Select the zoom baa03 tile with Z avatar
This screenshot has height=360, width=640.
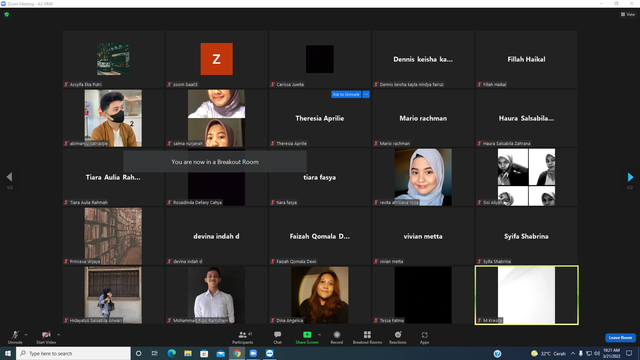tap(216, 59)
